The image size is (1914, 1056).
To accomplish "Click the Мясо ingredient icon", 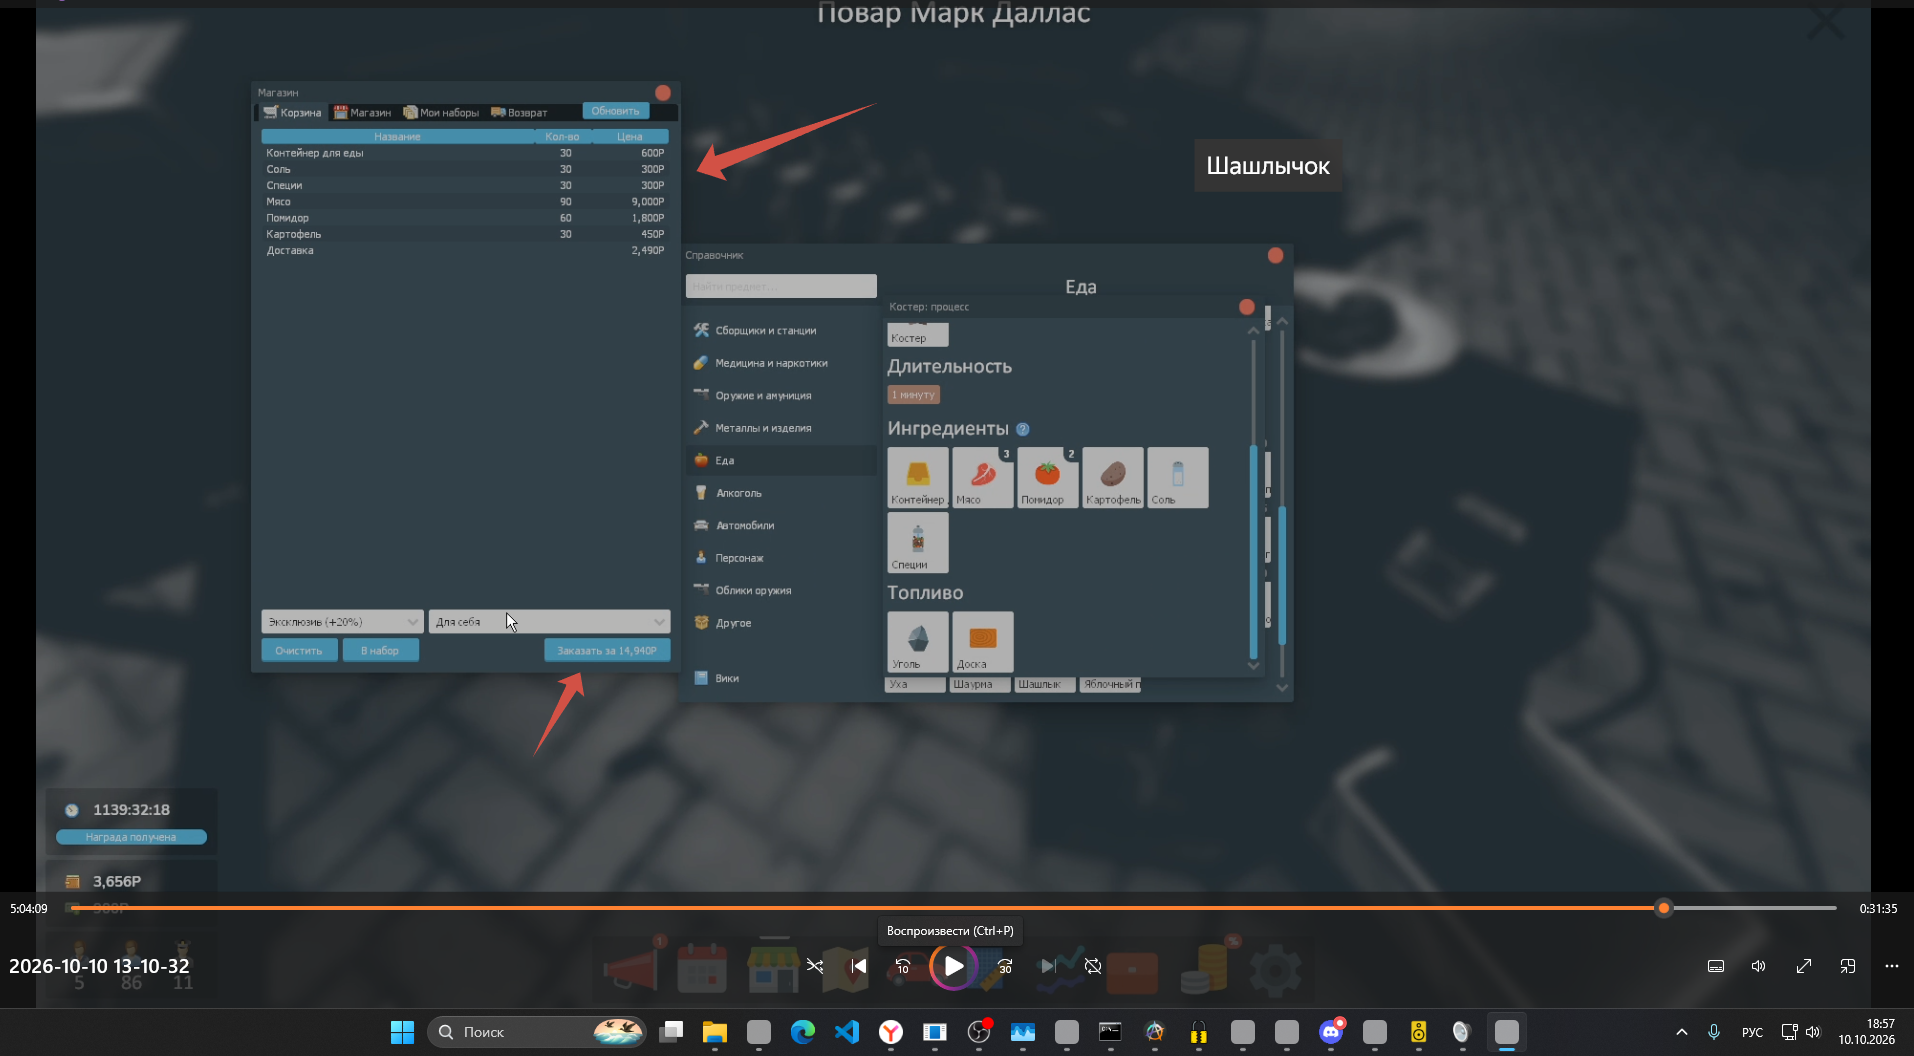I will [x=982, y=477].
